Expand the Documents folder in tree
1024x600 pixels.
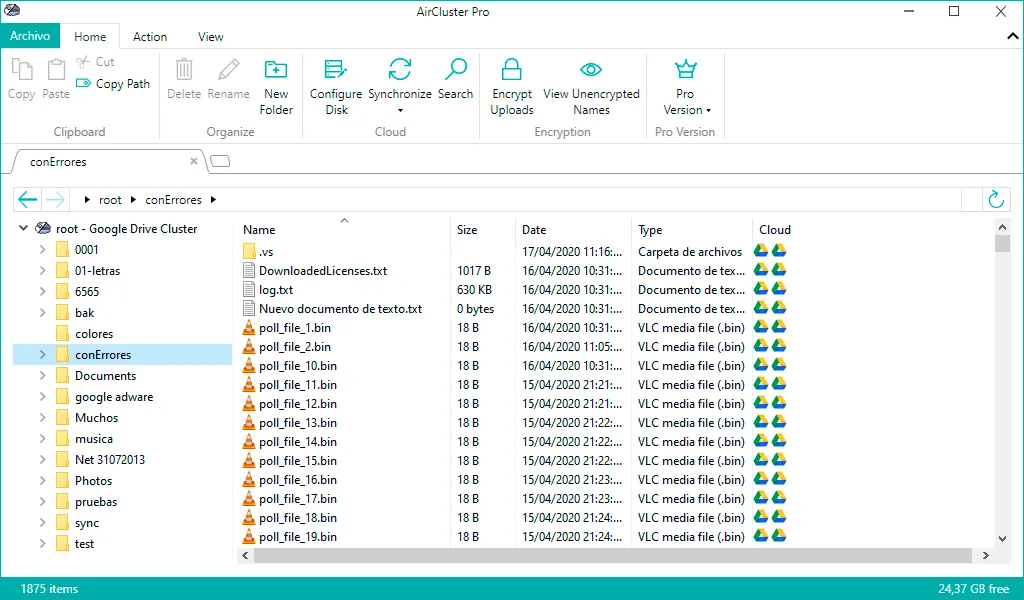point(42,375)
